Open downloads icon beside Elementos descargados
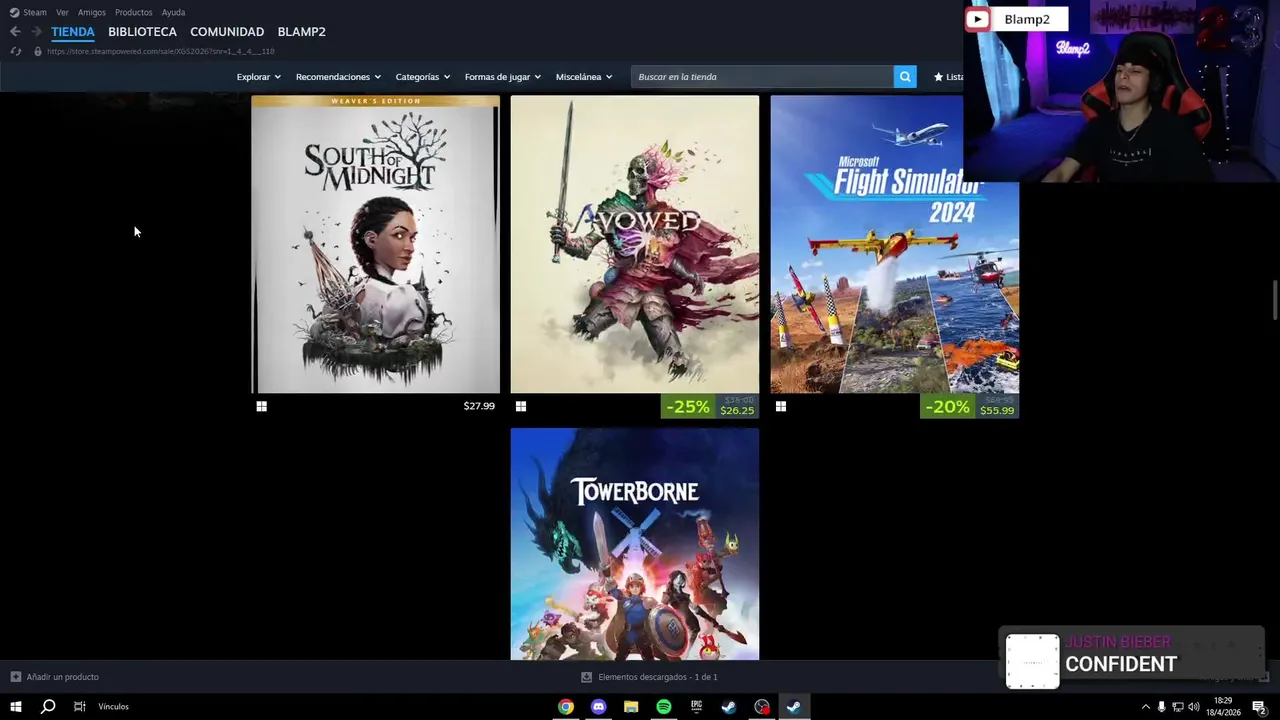This screenshot has width=1280, height=720. pos(587,677)
